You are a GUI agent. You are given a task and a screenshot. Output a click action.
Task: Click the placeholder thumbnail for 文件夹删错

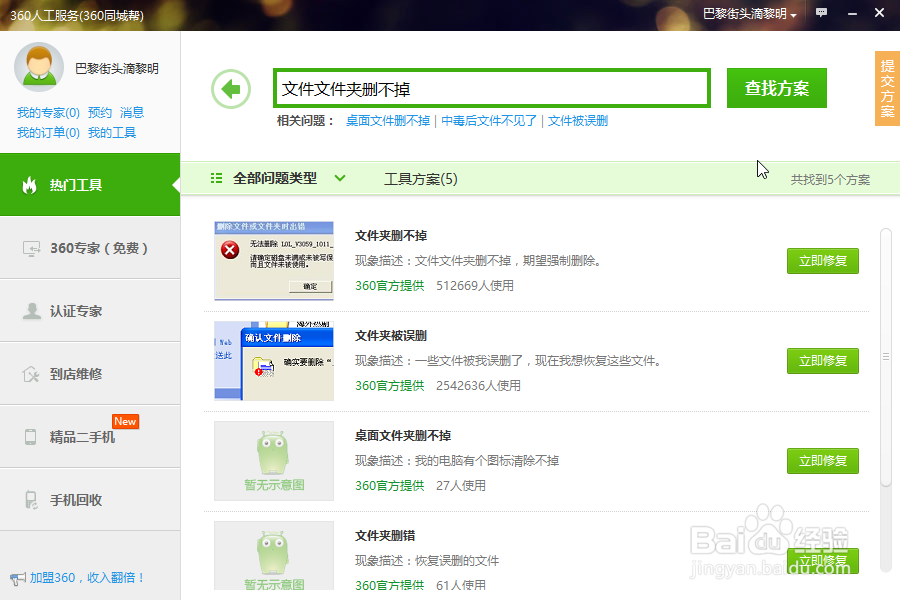tap(274, 556)
